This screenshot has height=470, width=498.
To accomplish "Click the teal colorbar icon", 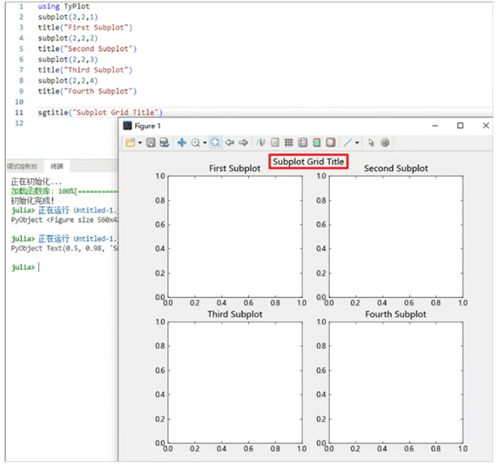I will (317, 143).
